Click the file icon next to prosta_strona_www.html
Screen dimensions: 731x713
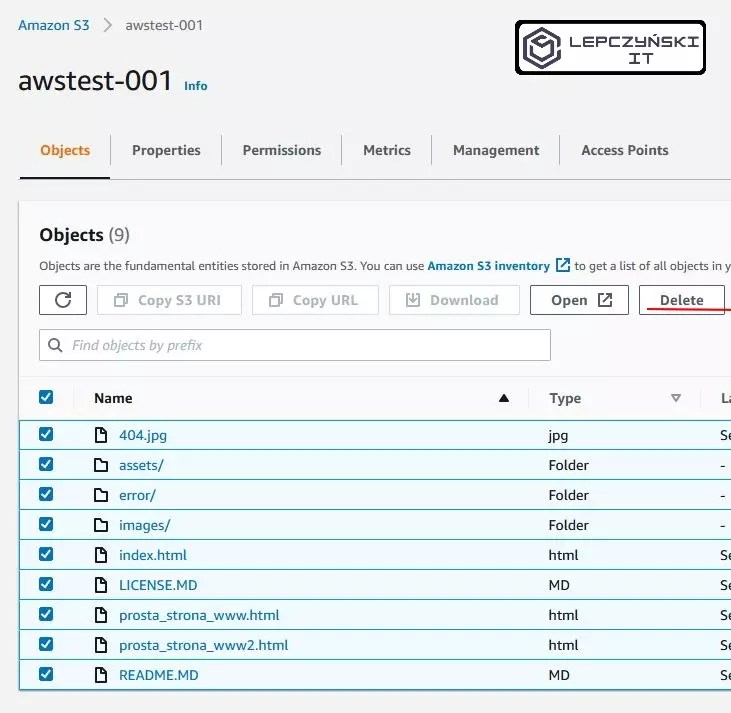pyautogui.click(x=101, y=615)
